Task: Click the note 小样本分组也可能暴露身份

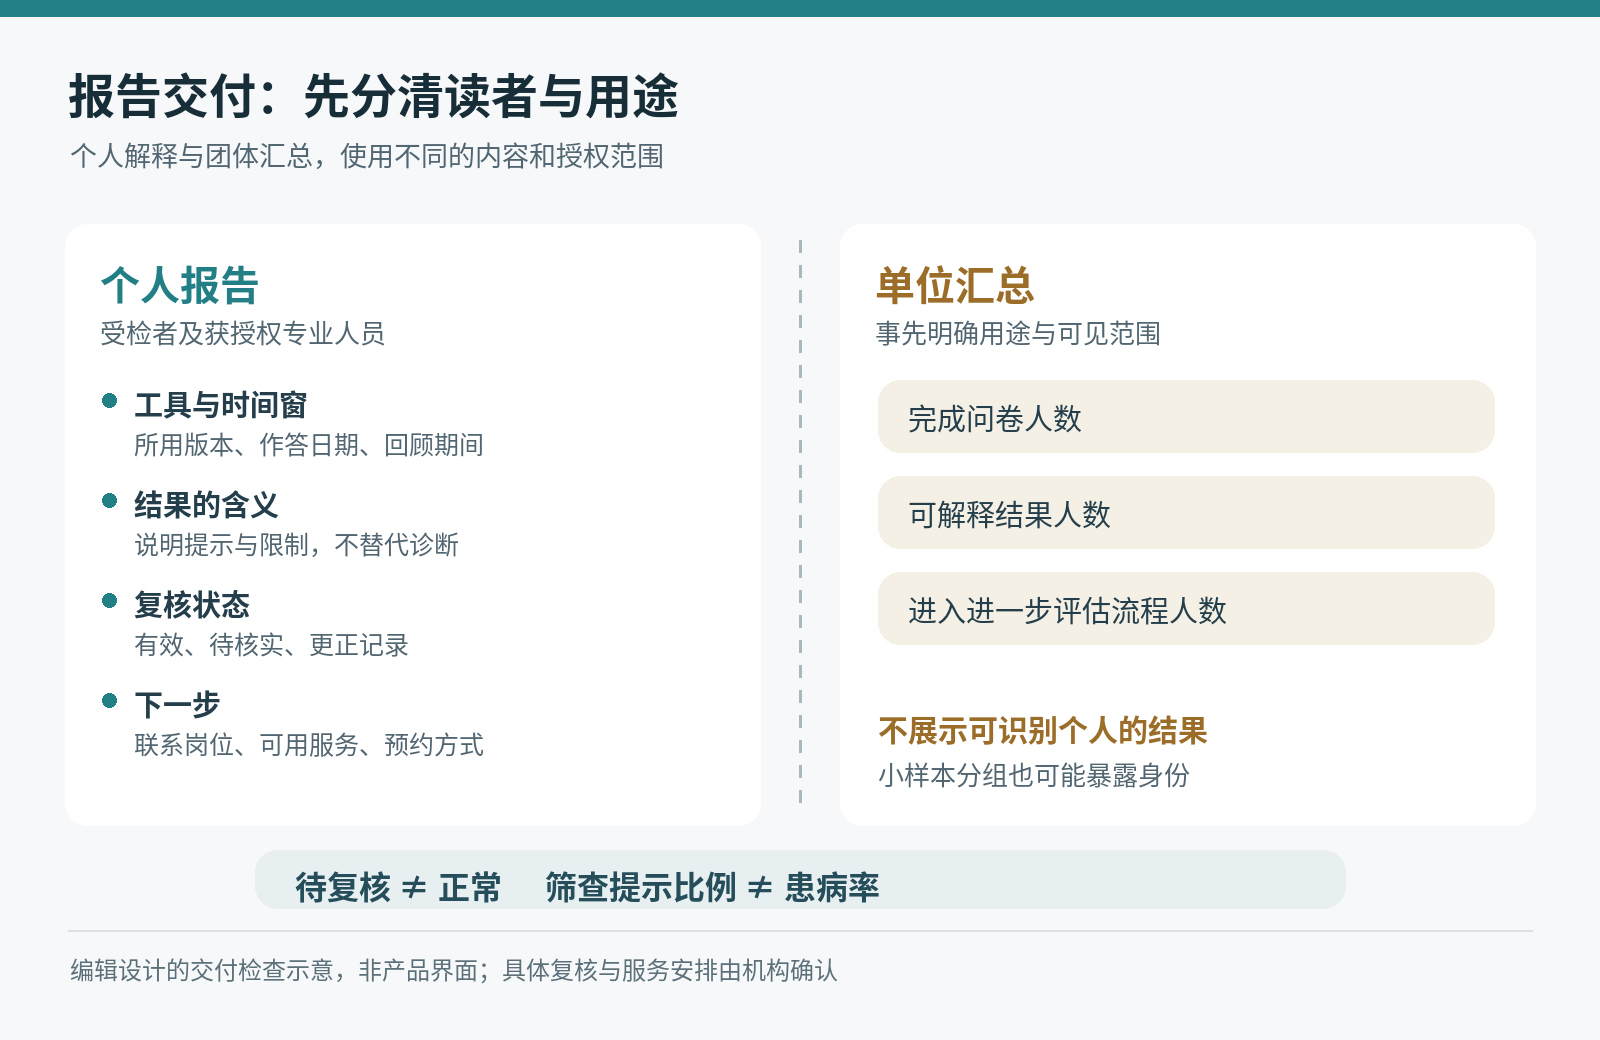Action: click(1034, 775)
